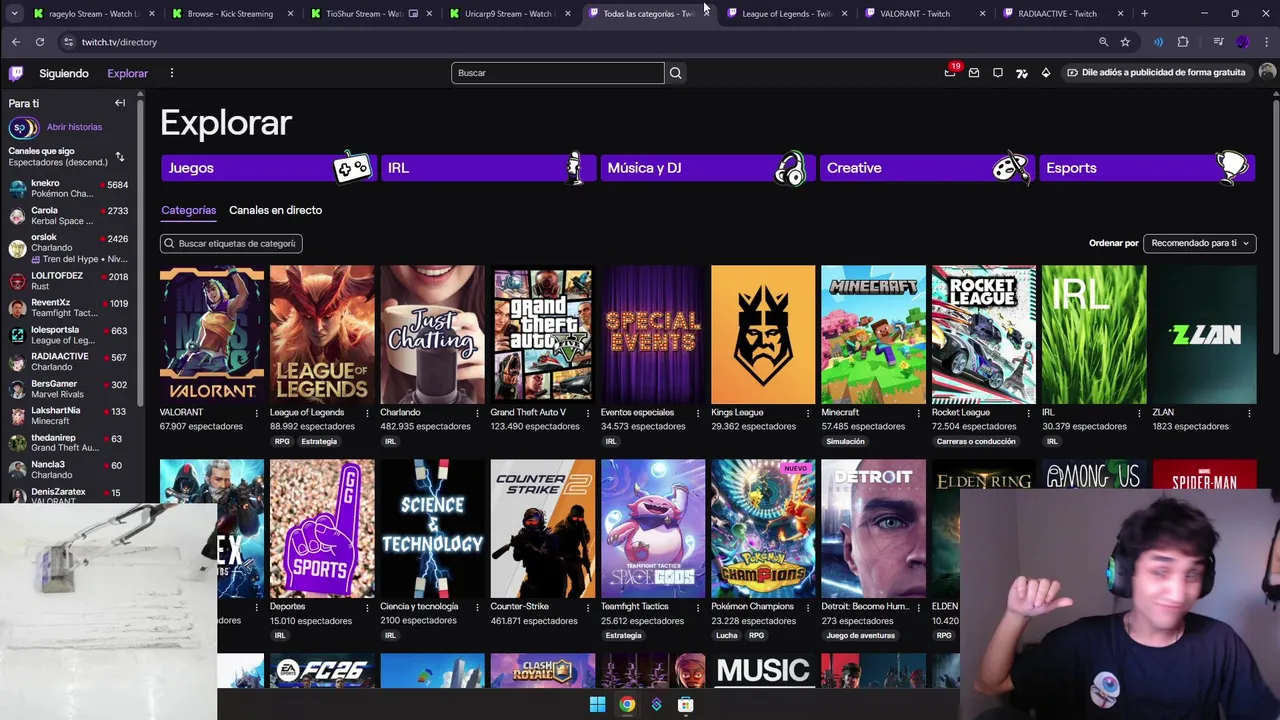Switch to the Canales en directo tab
1280x720 pixels.
275,210
